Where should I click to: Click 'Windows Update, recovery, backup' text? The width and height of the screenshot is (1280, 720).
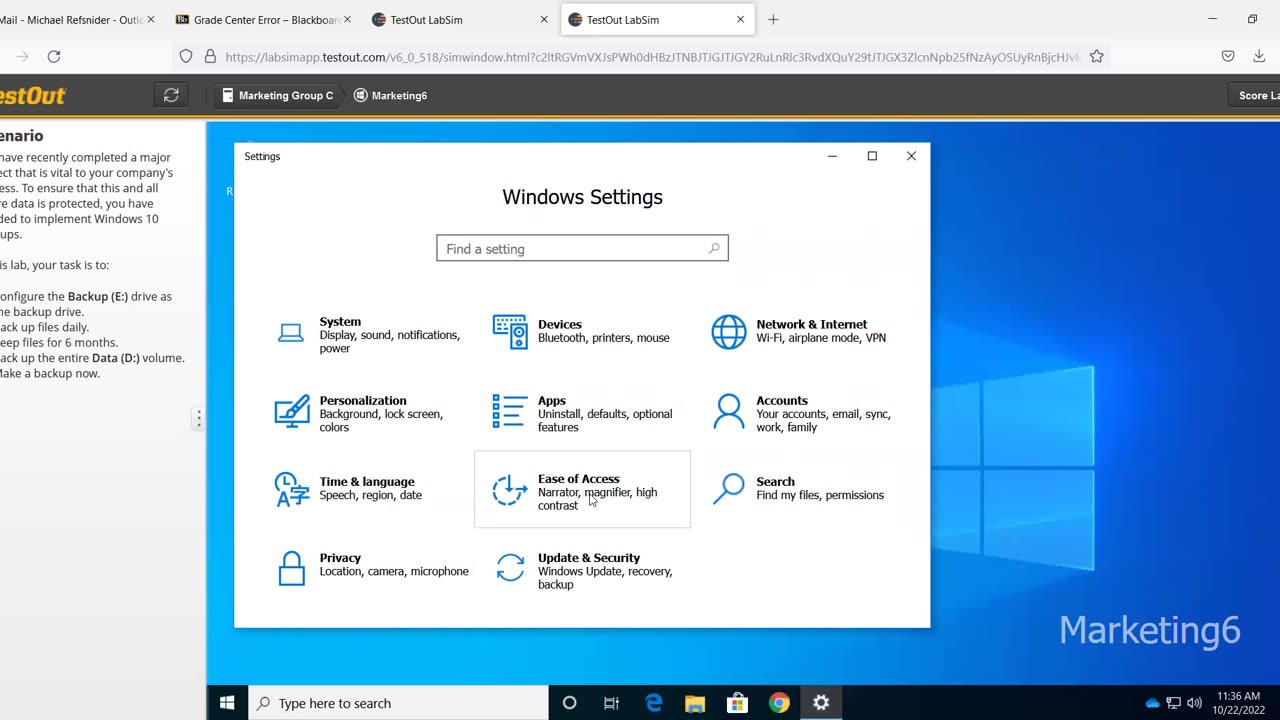pos(605,578)
